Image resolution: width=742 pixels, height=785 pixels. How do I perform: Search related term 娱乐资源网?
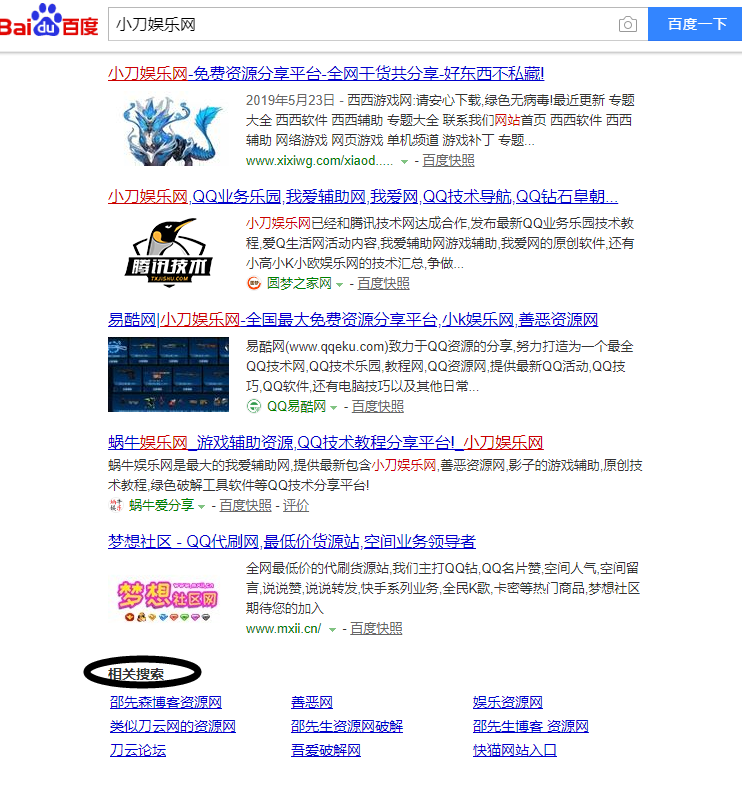pos(508,702)
